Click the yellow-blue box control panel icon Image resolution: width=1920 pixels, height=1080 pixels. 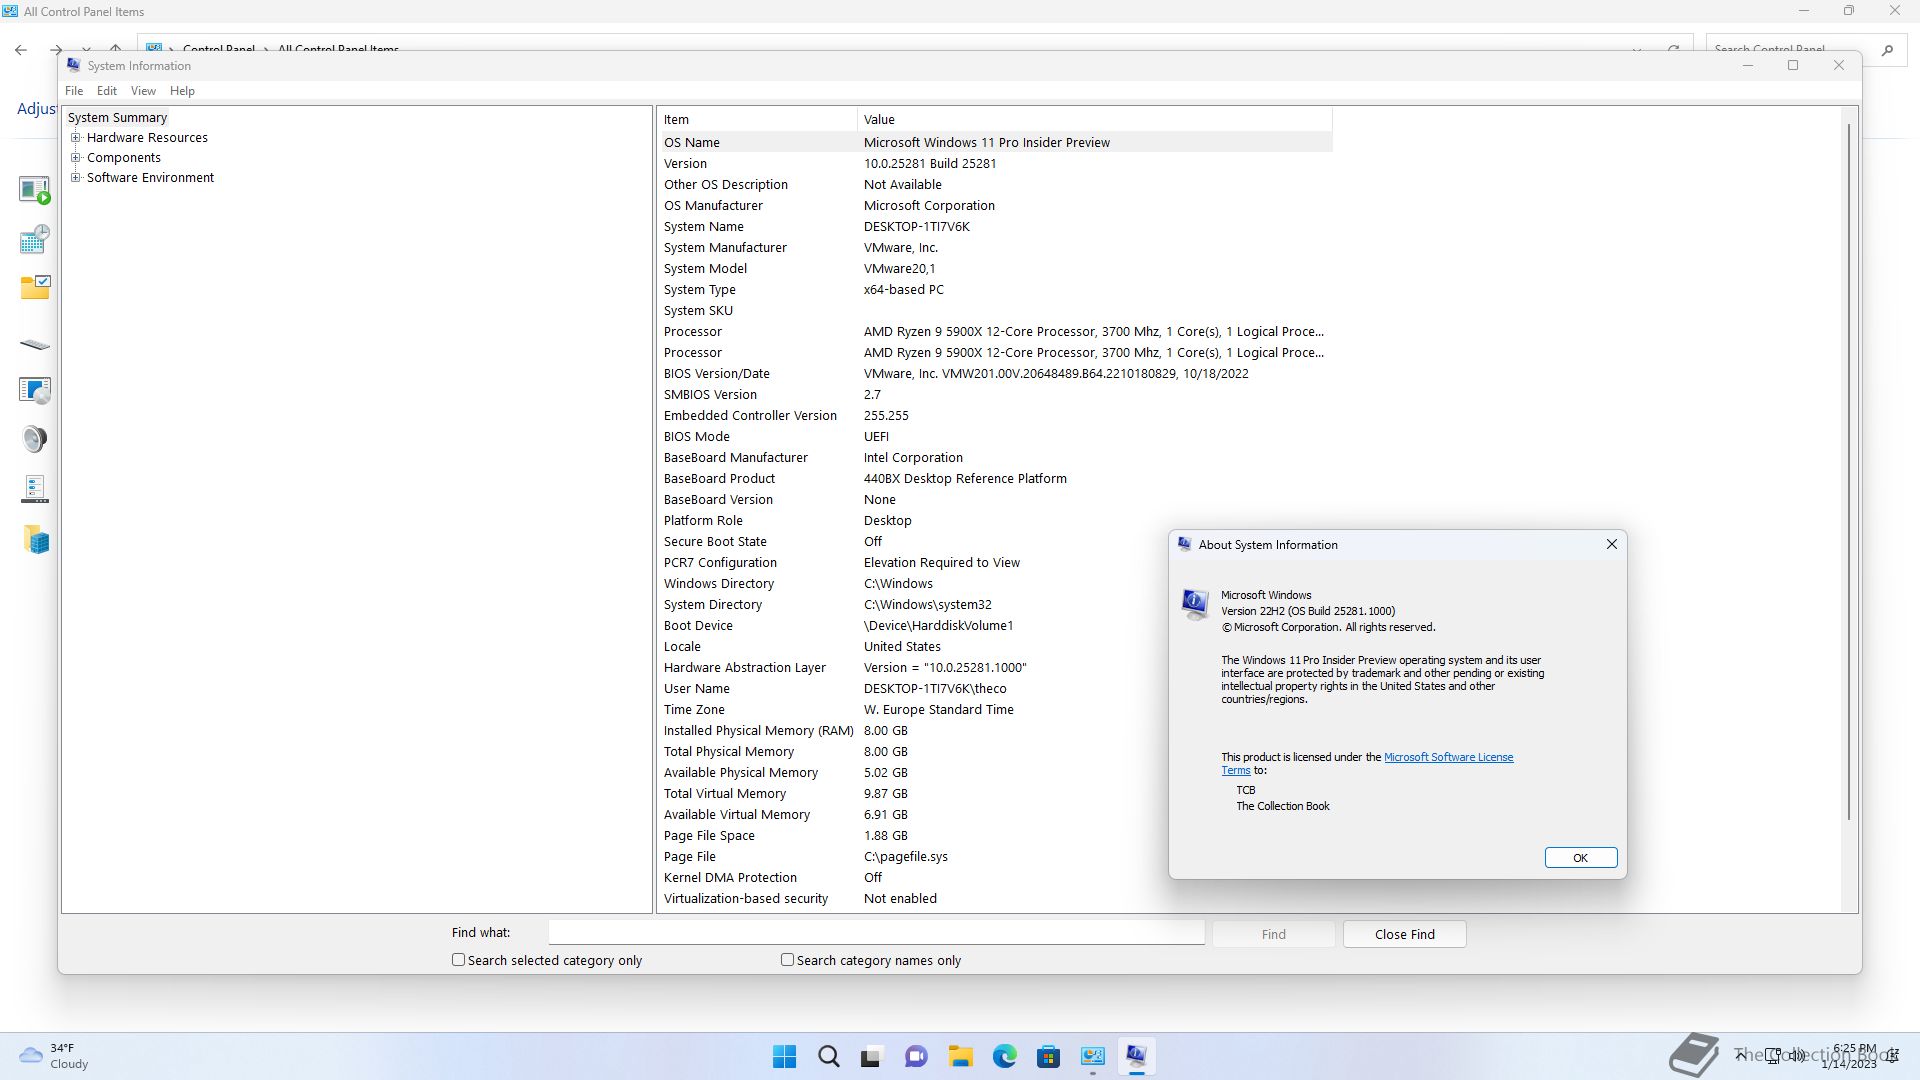36,541
